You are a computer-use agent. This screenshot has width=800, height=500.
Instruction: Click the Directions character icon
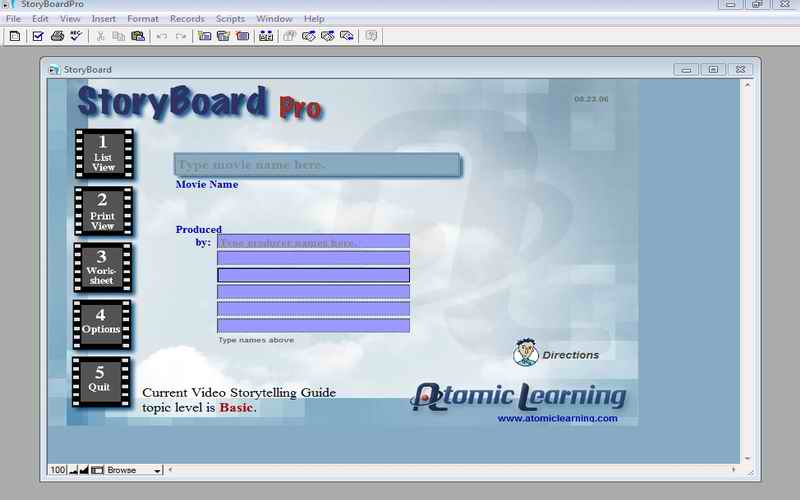[x=525, y=353]
